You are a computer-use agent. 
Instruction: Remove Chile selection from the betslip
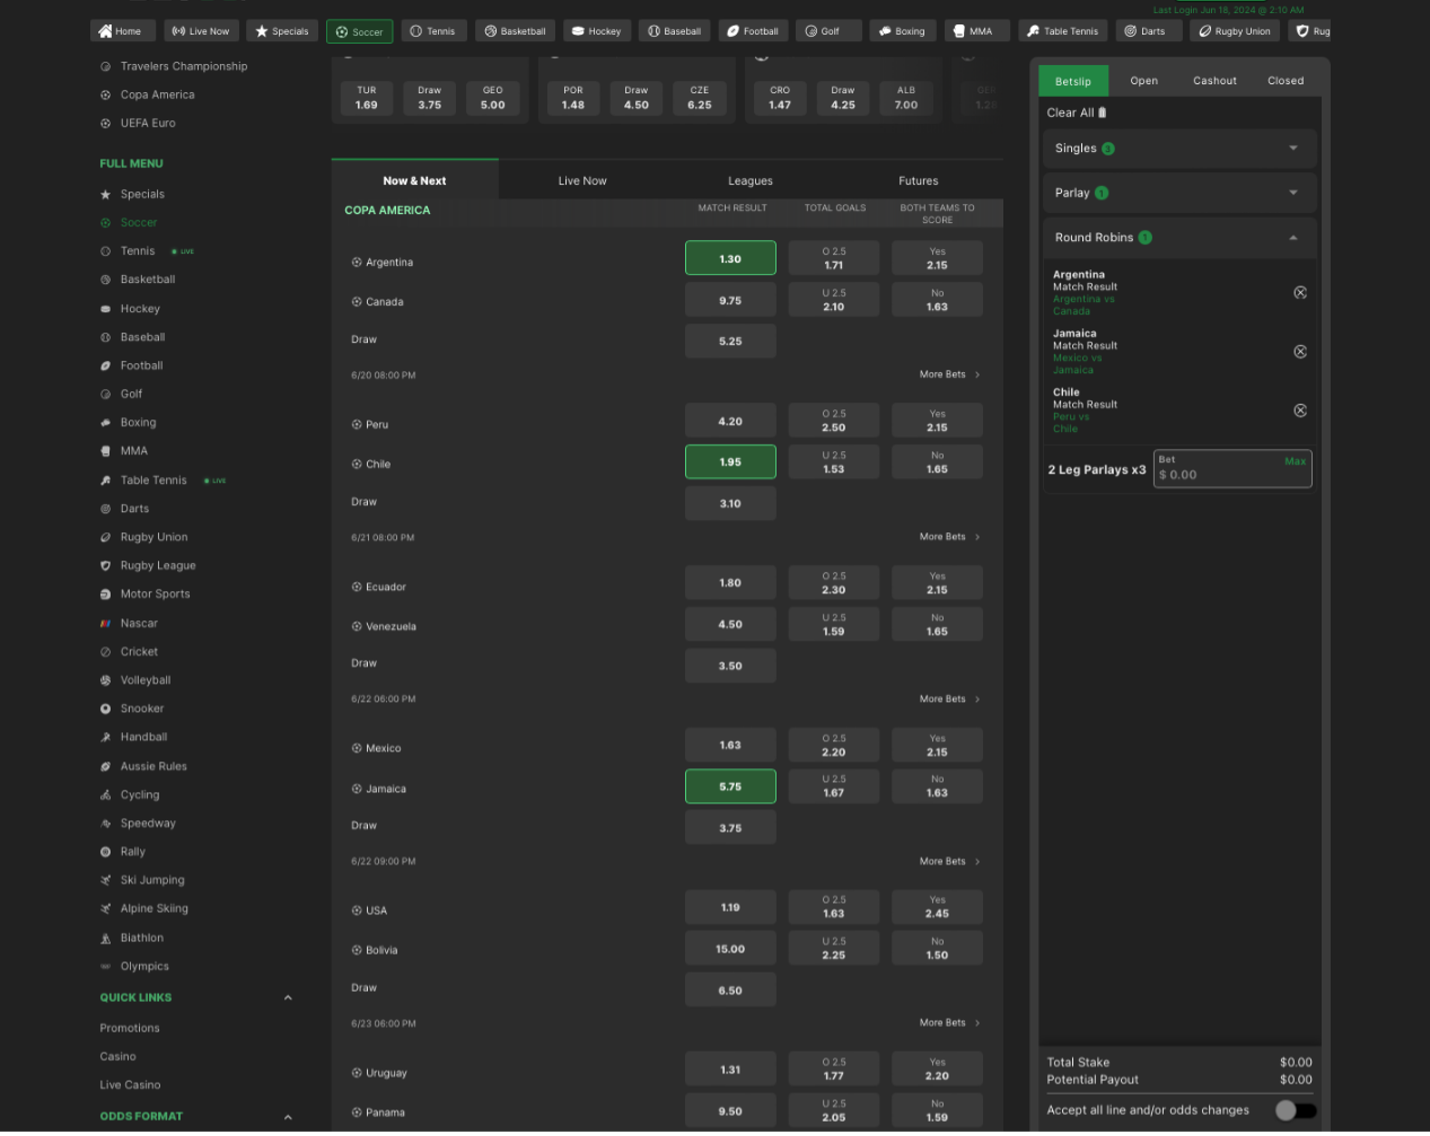click(1300, 411)
